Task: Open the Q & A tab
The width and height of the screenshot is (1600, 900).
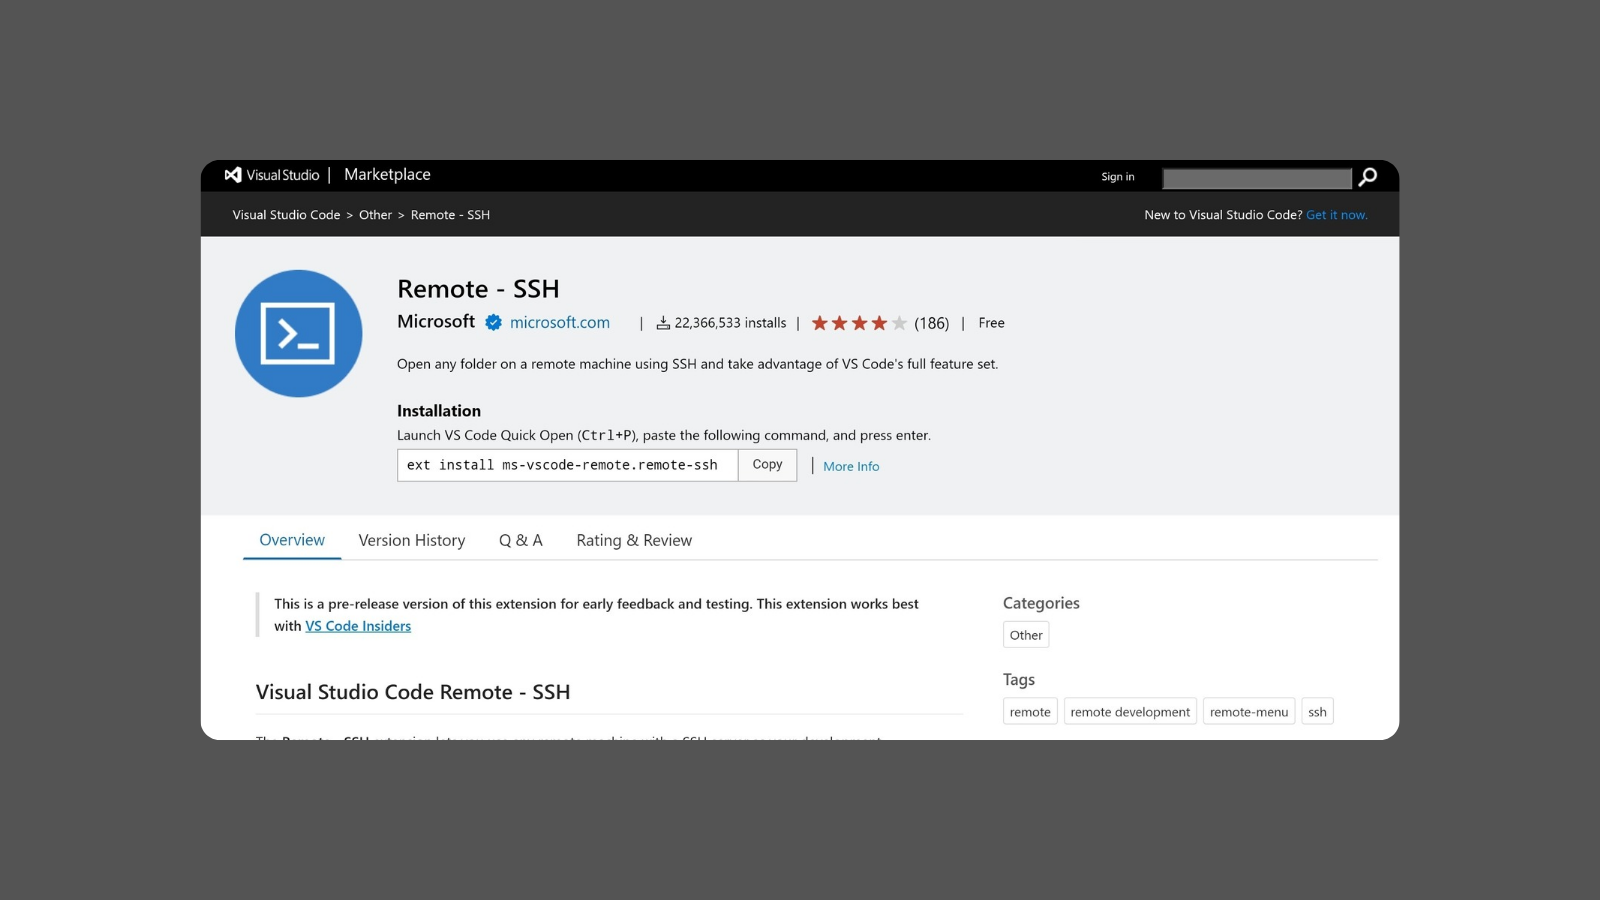Action: pos(521,540)
